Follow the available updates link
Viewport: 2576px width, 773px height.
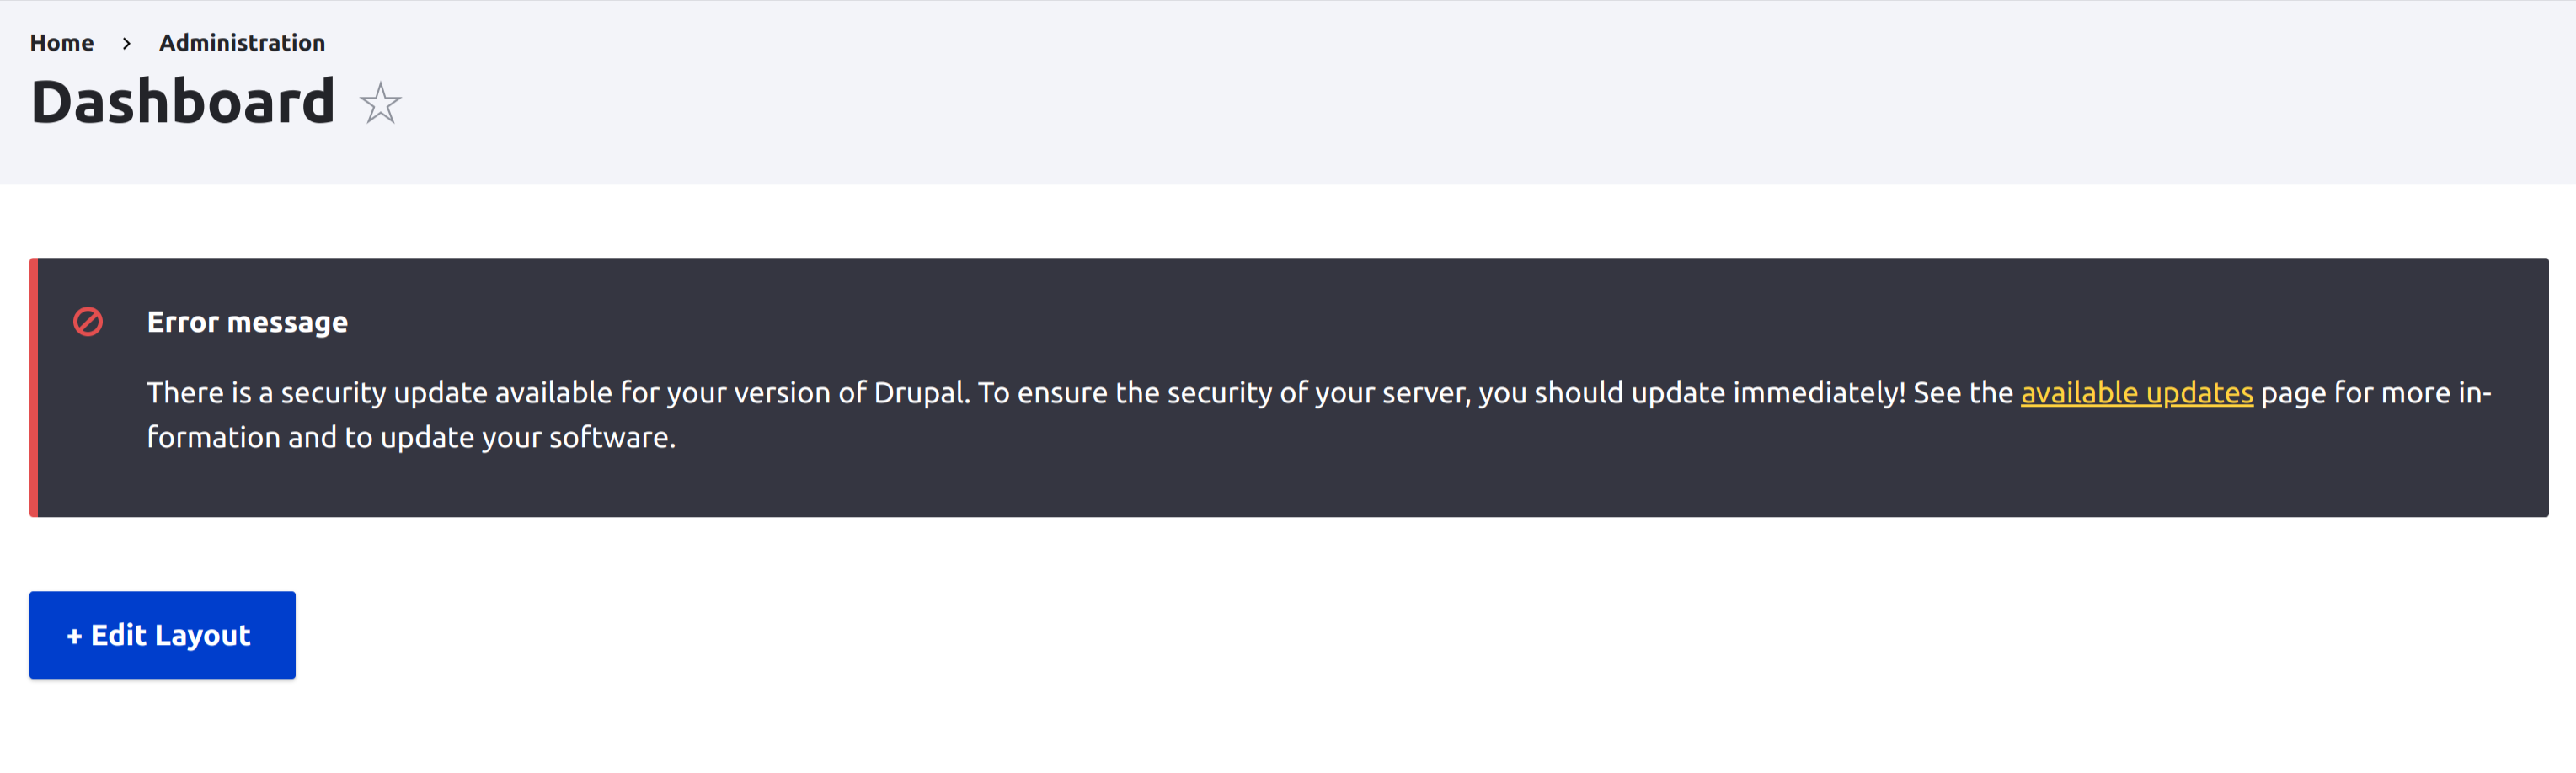[2137, 392]
